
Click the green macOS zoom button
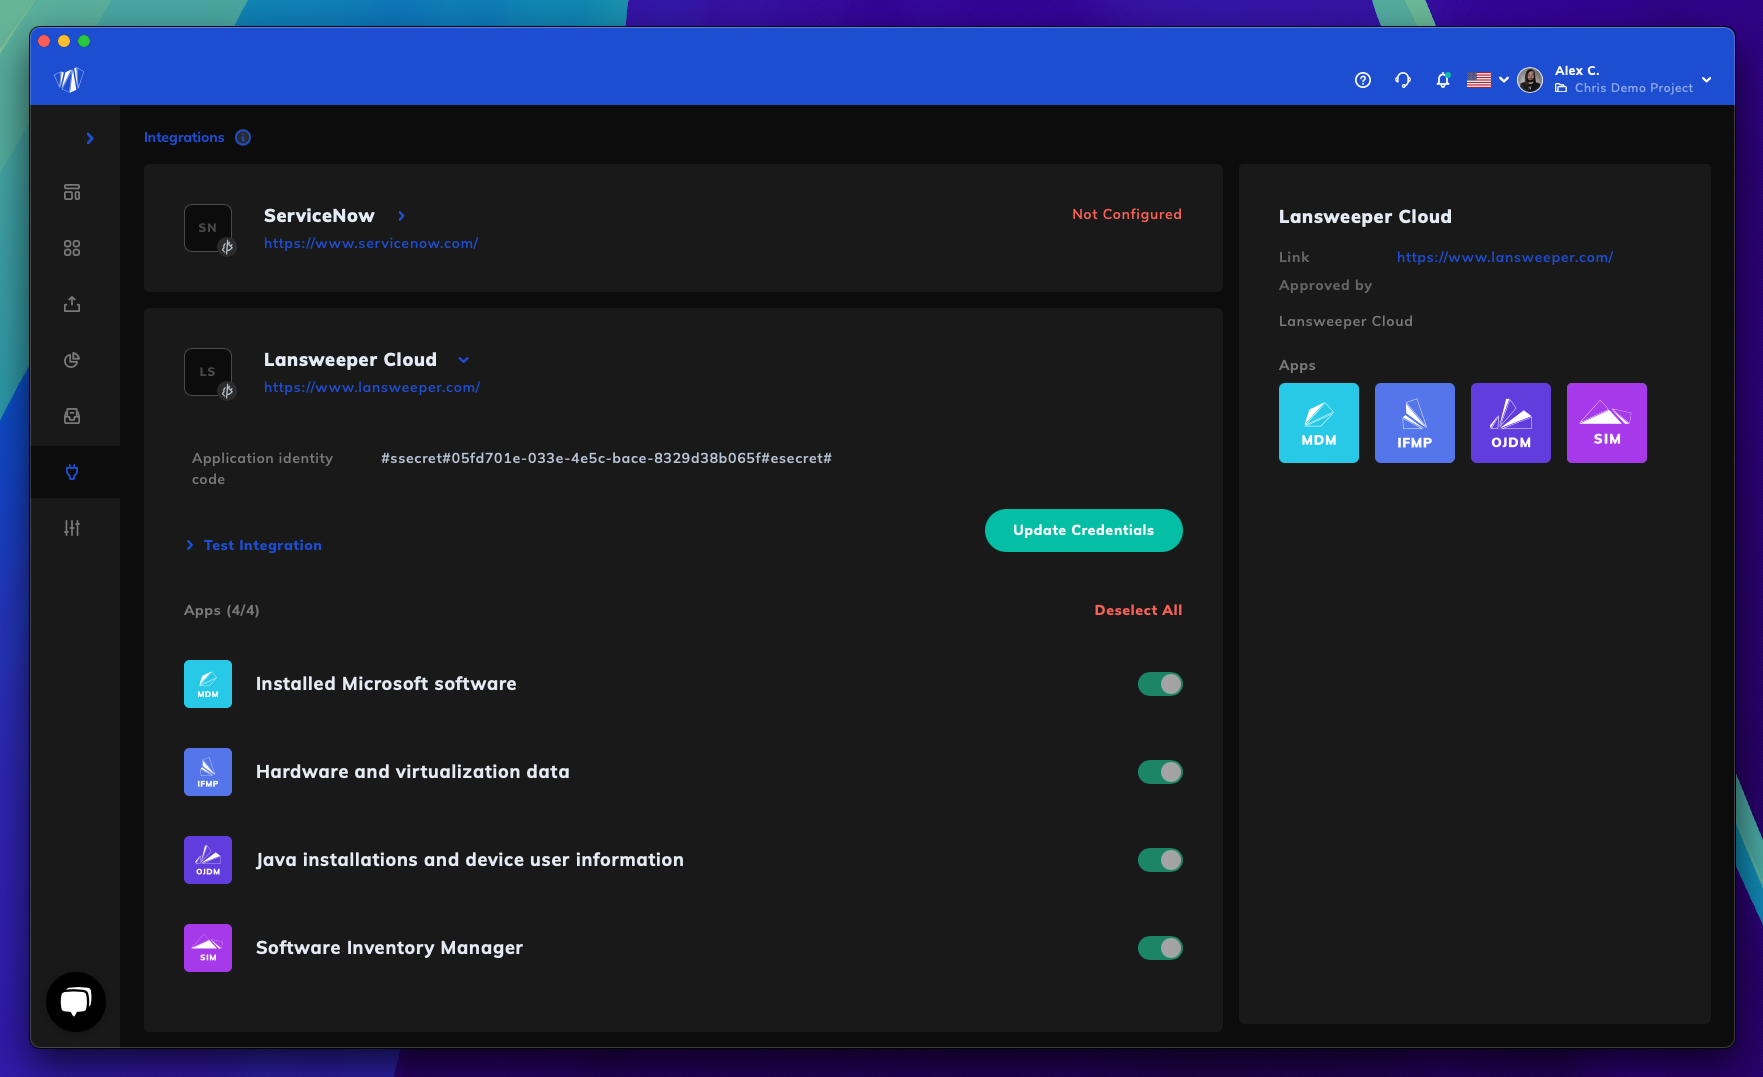(x=84, y=41)
